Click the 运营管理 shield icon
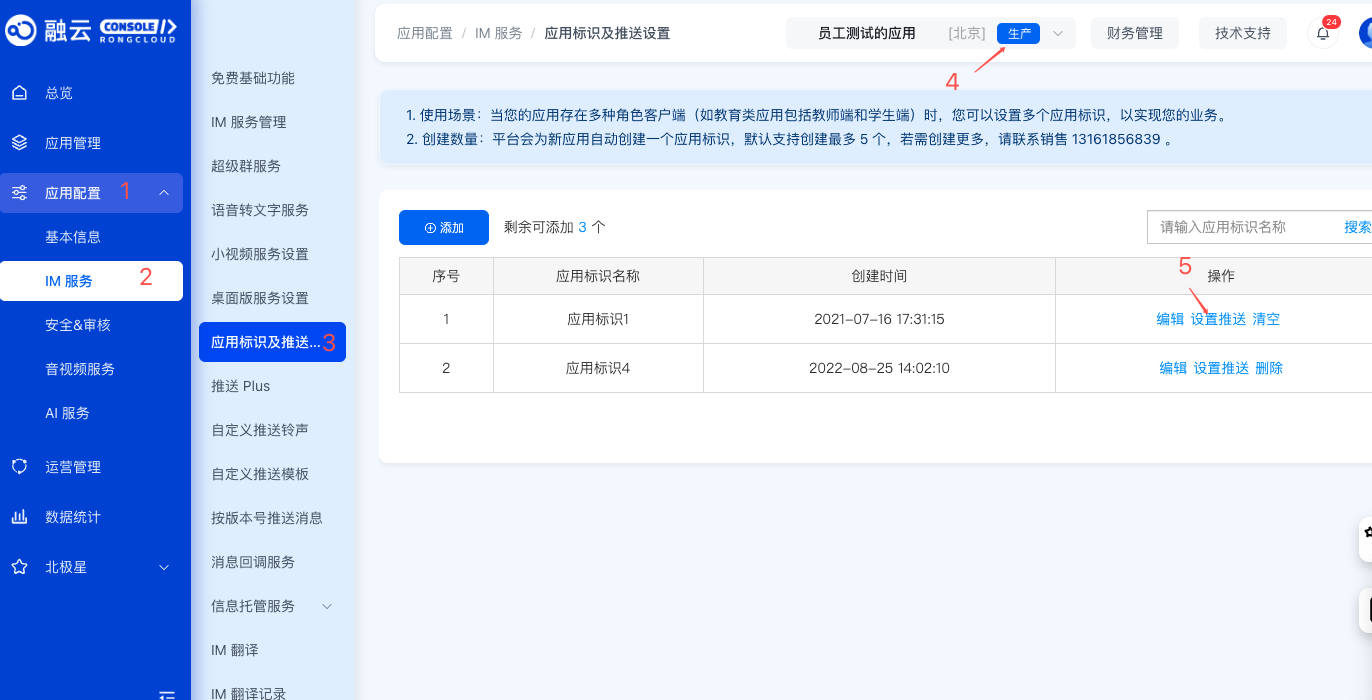1372x700 pixels. 19,467
